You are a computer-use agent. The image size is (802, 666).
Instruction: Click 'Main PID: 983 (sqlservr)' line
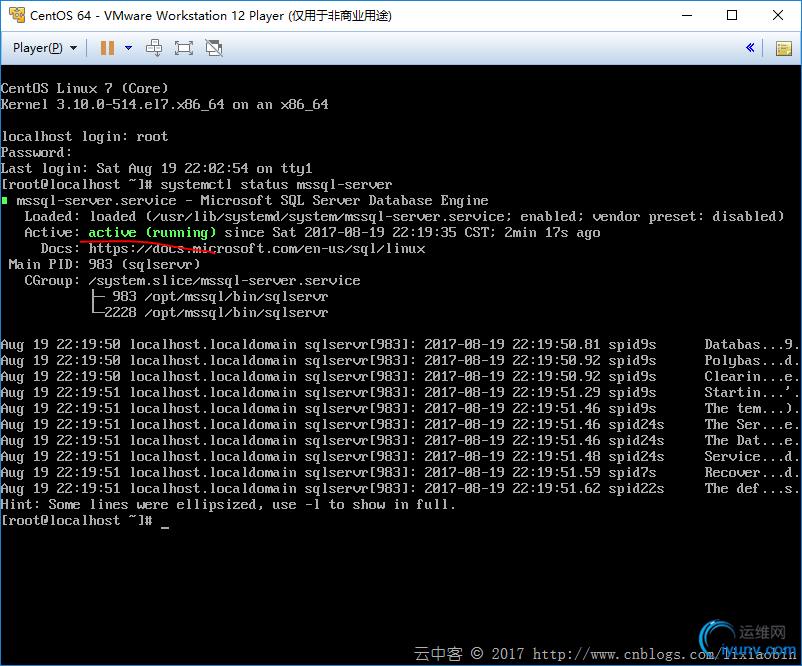tap(104, 264)
